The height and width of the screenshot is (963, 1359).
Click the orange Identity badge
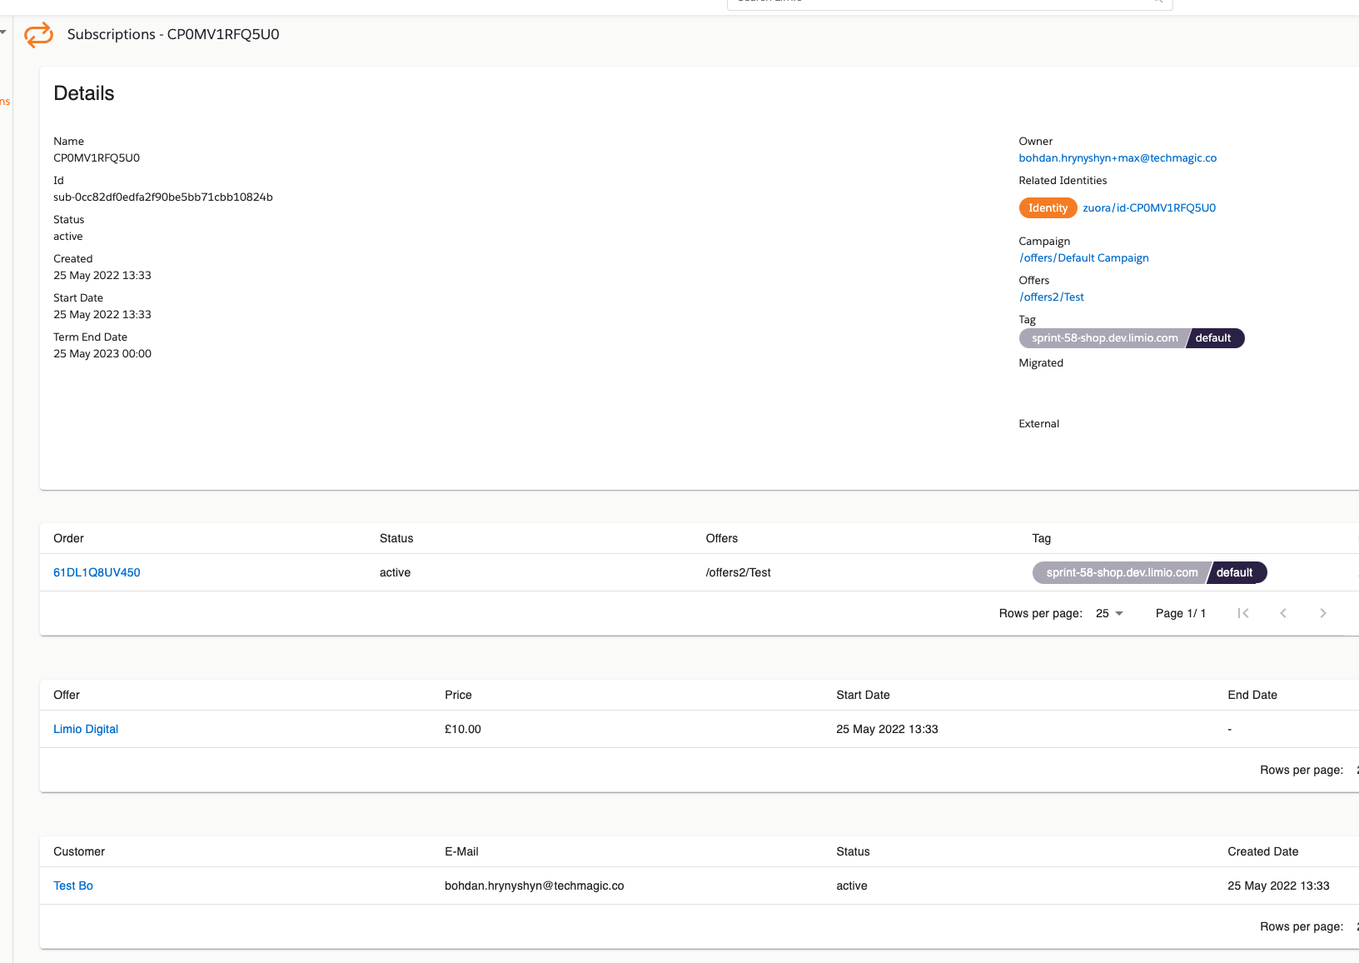pos(1047,208)
